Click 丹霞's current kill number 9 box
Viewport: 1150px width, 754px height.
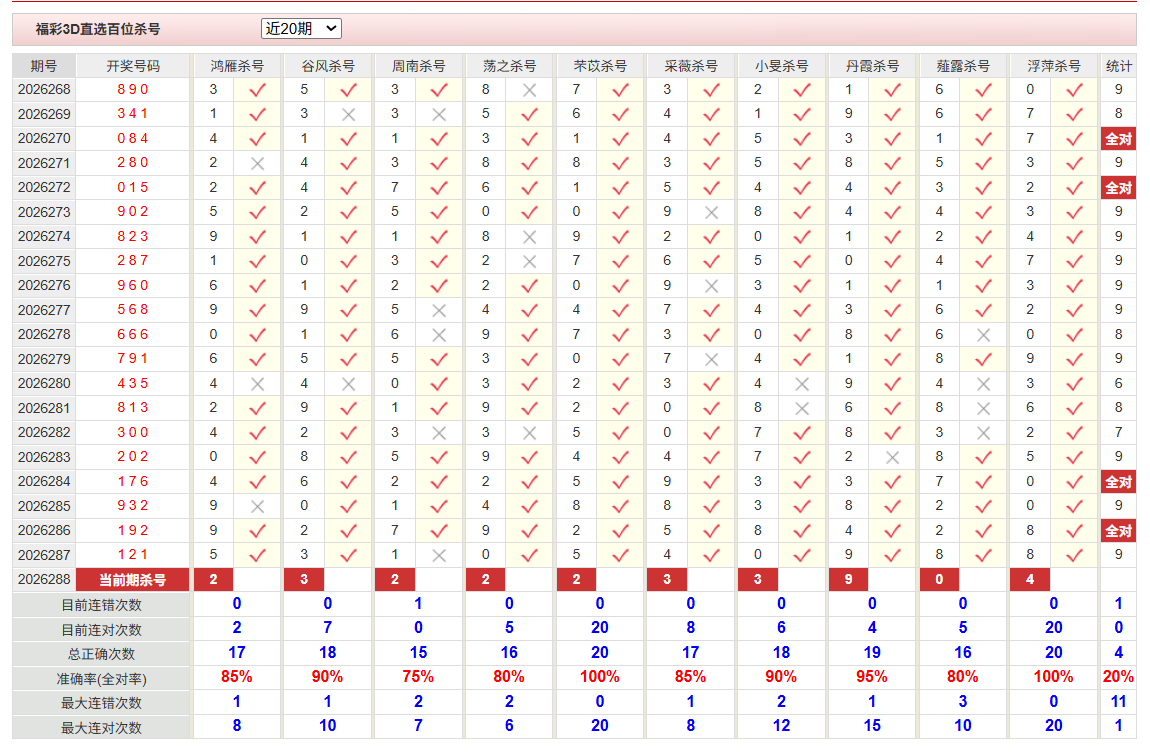pyautogui.click(x=849, y=579)
